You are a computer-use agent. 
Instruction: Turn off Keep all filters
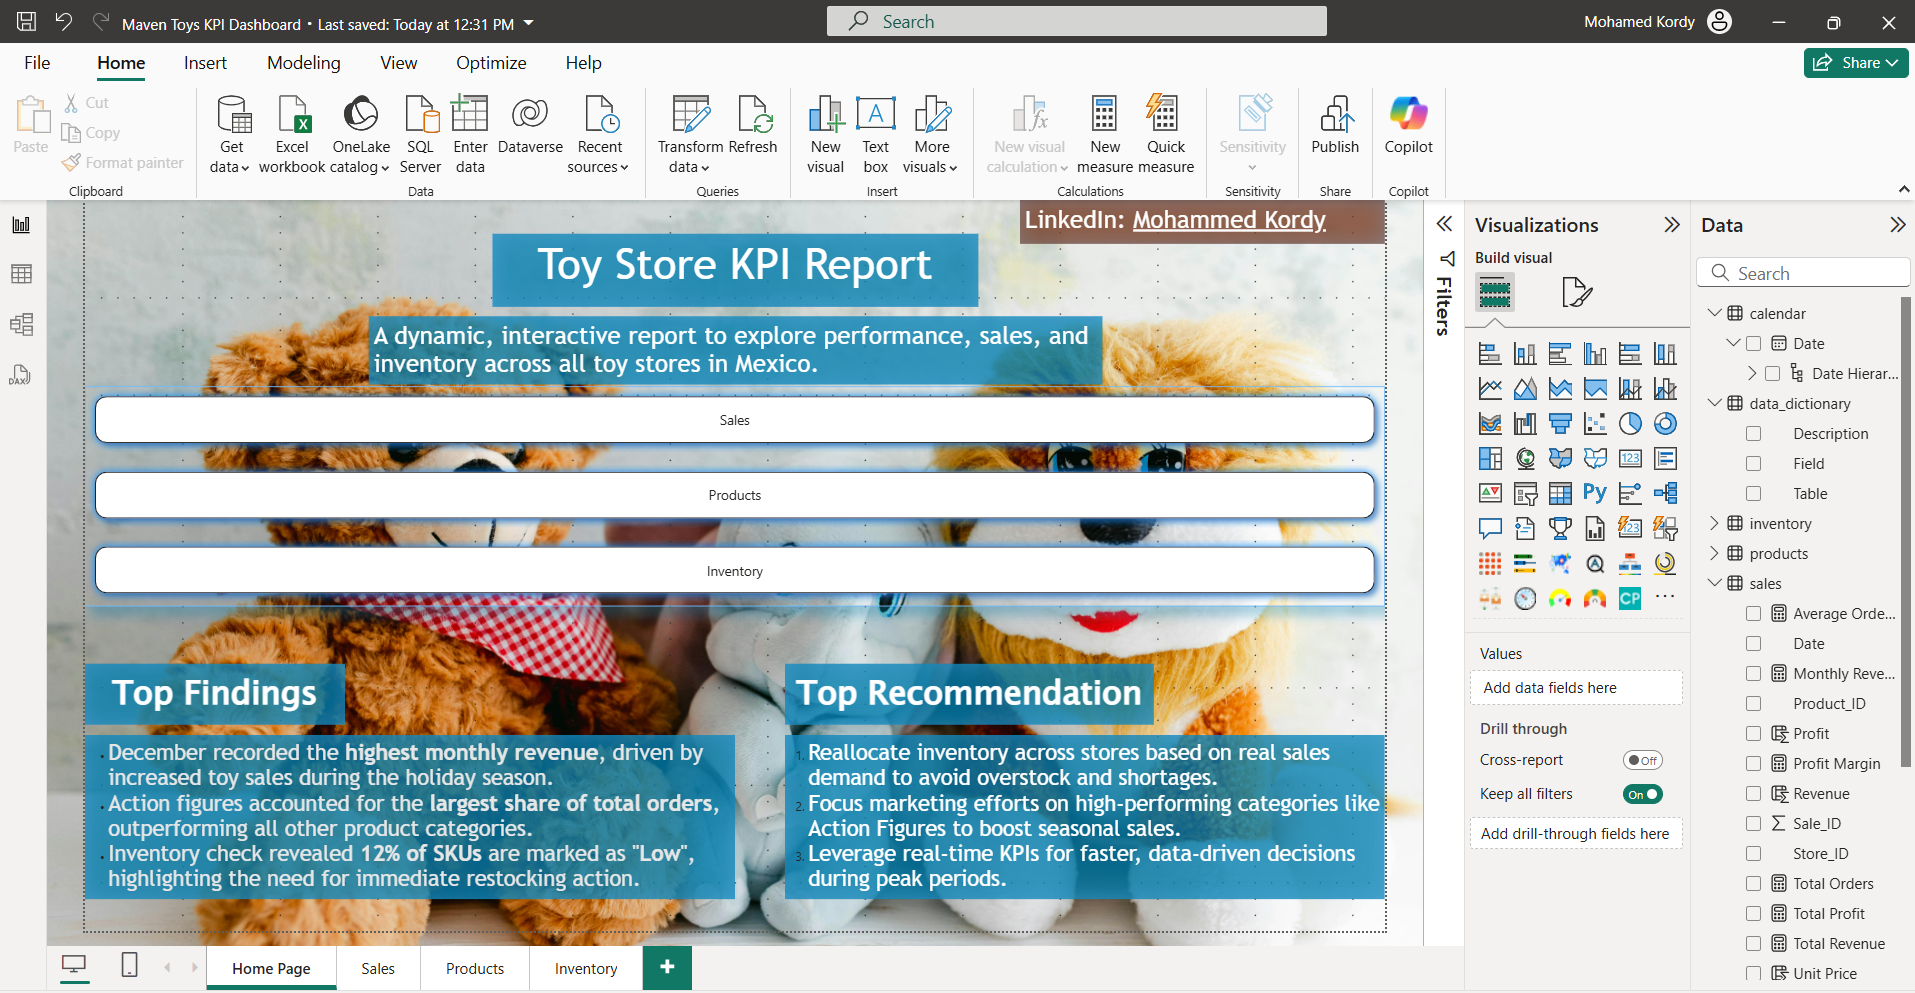pyautogui.click(x=1642, y=794)
